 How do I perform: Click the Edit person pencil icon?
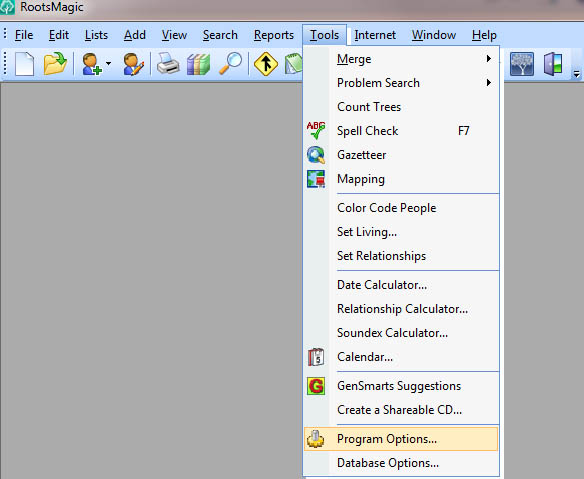[x=133, y=64]
